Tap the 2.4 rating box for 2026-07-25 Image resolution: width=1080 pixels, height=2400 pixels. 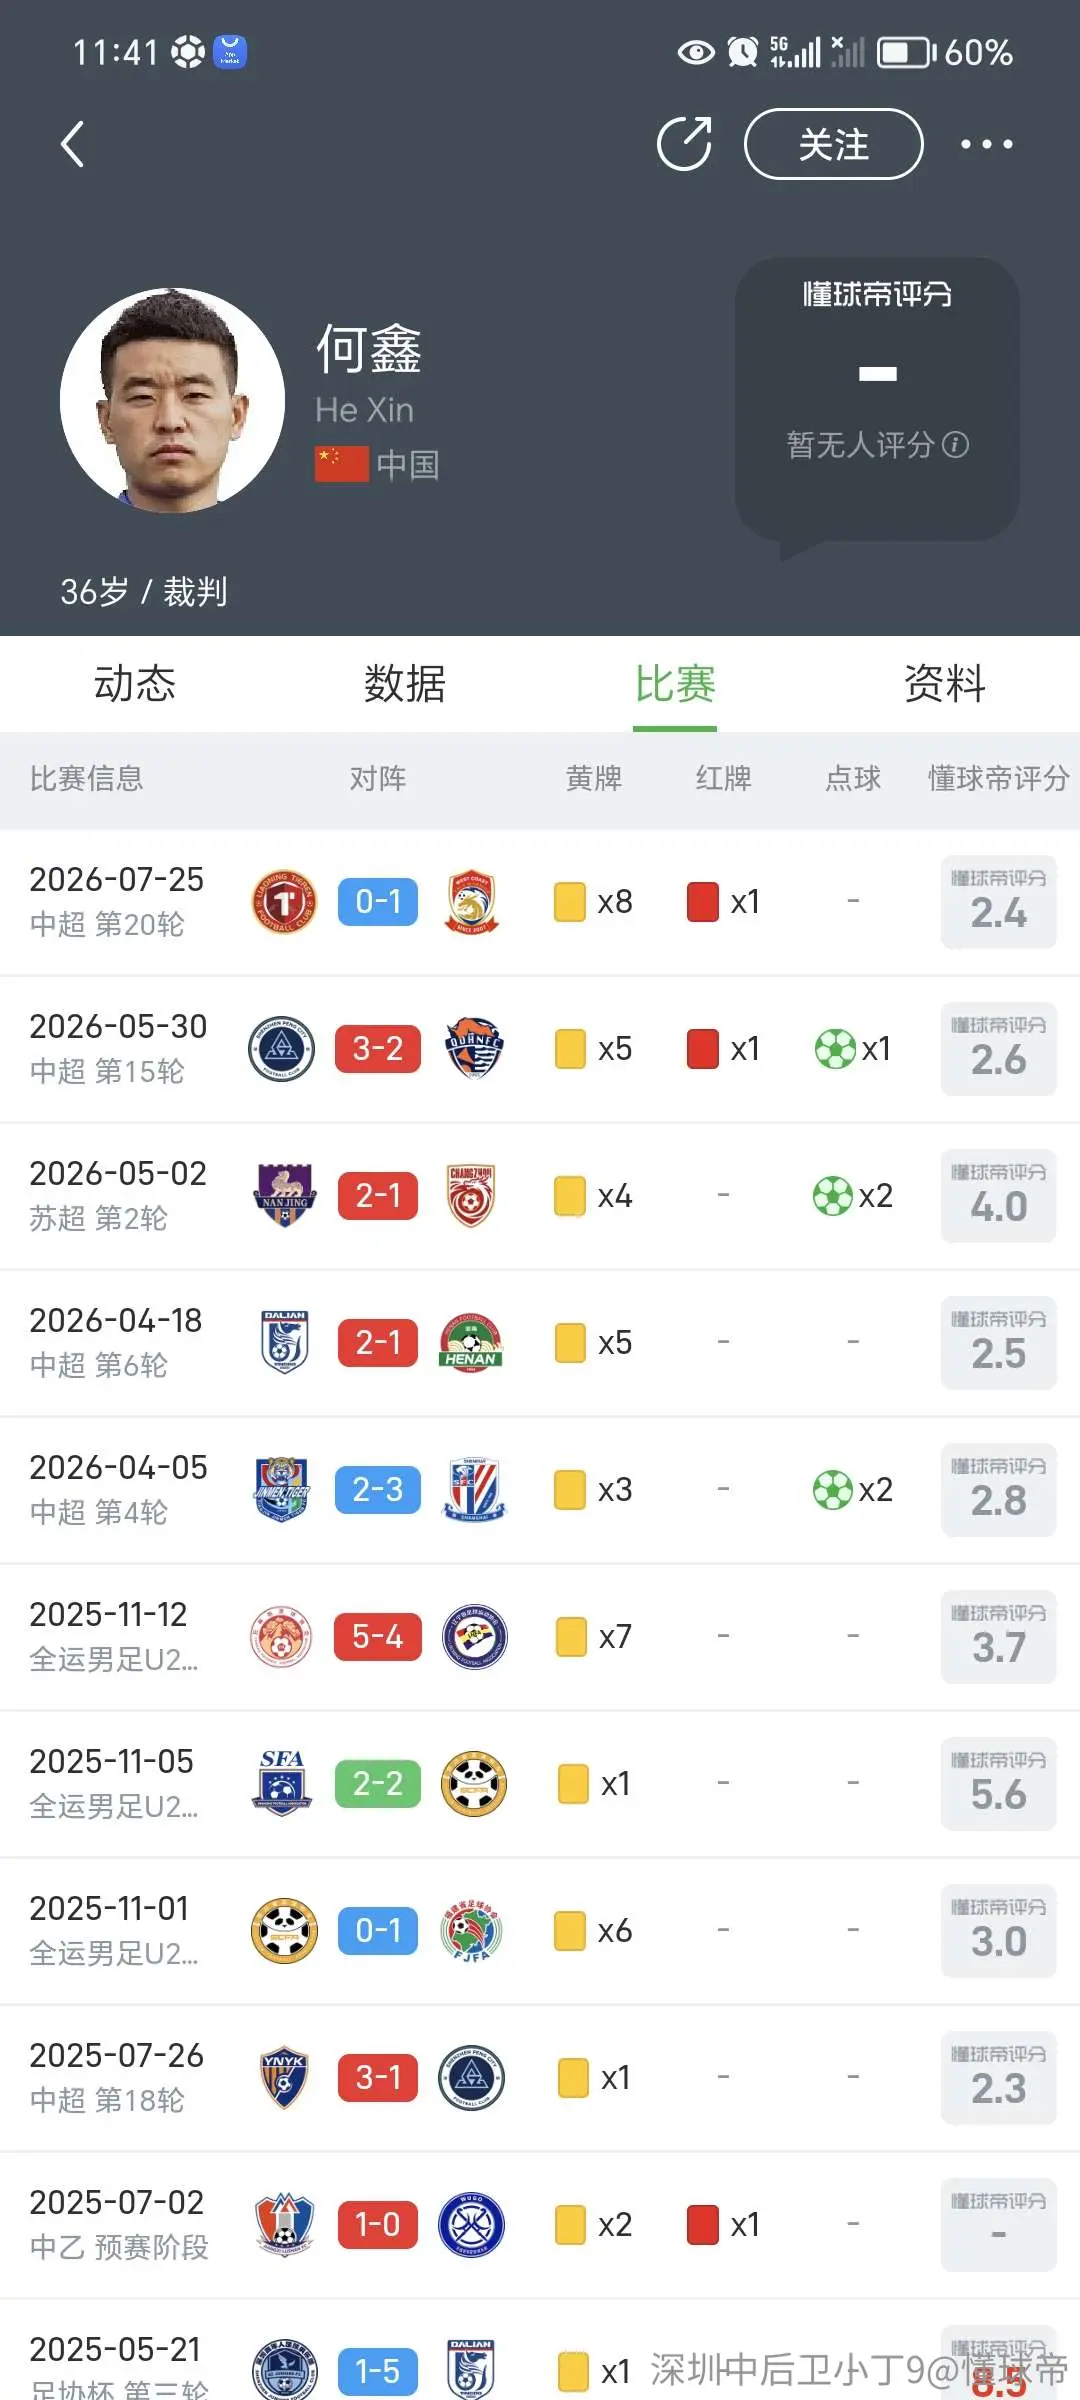(998, 901)
